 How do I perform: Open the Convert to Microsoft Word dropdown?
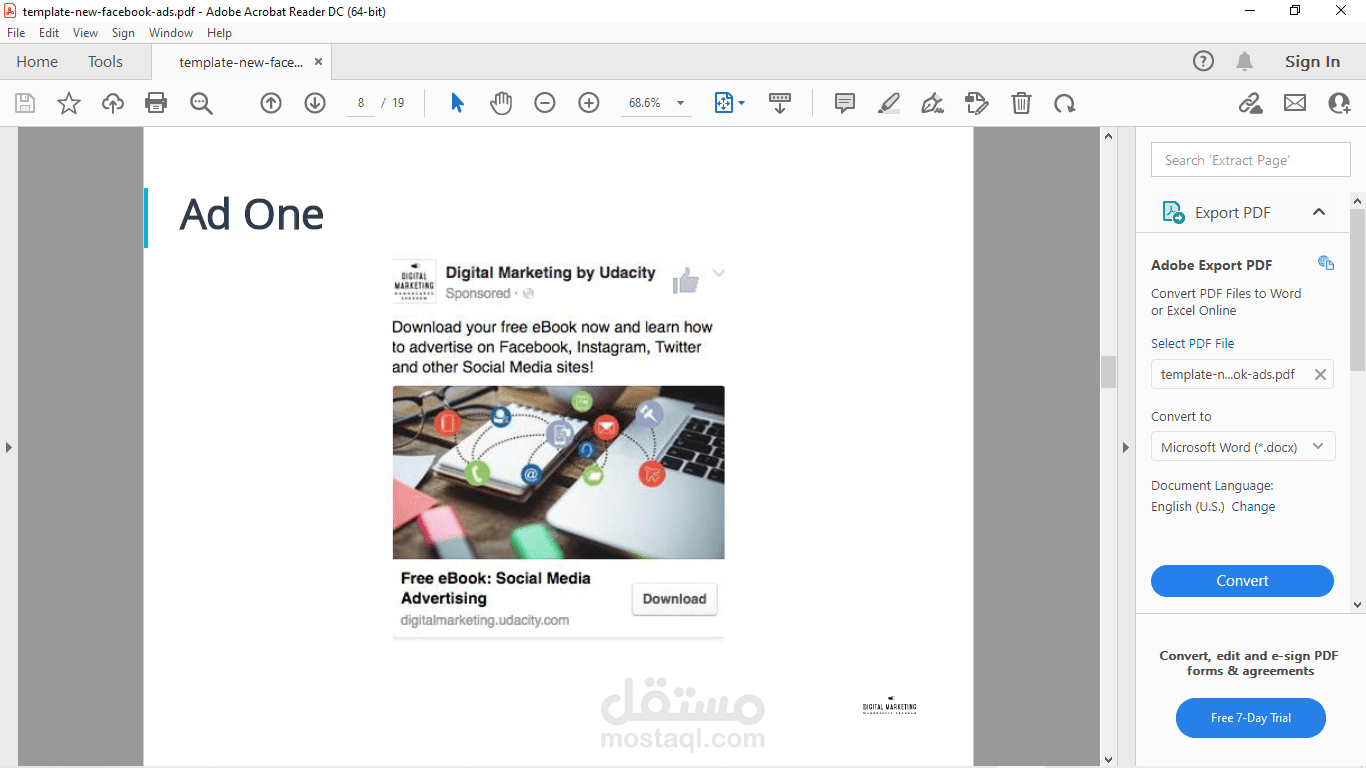click(x=1242, y=447)
